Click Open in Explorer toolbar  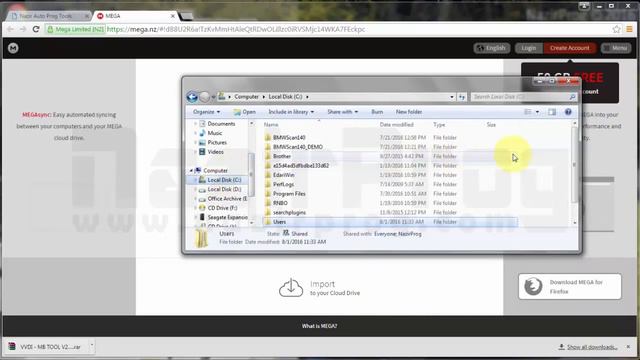pos(244,112)
